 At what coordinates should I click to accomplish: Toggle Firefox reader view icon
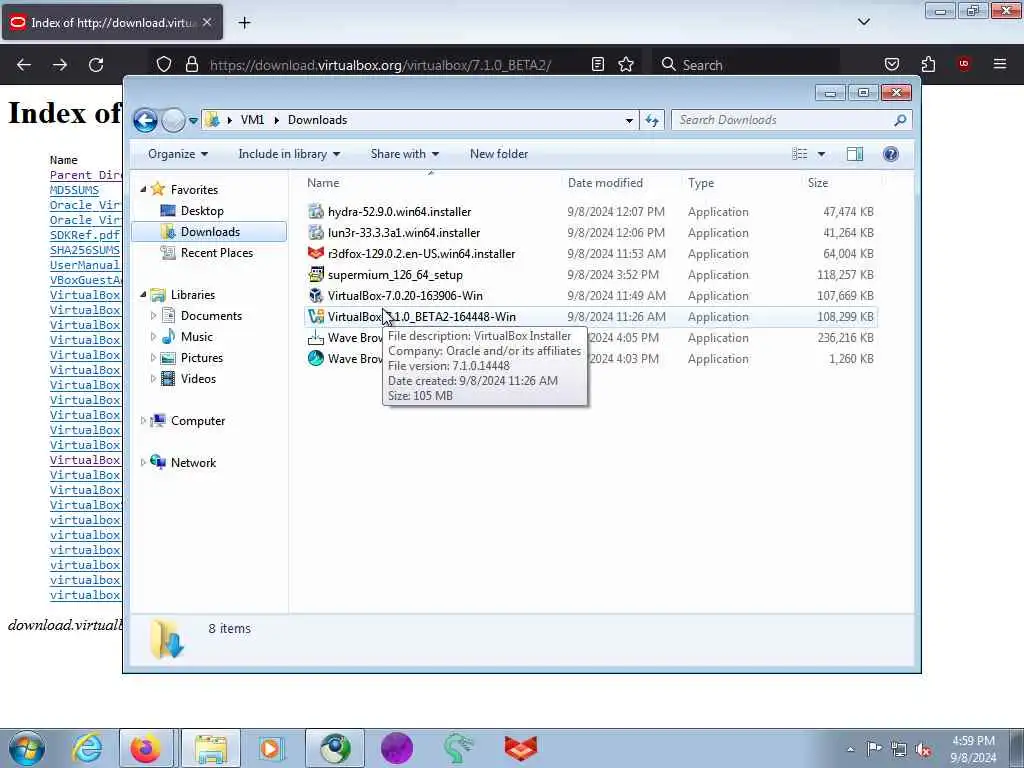598,64
